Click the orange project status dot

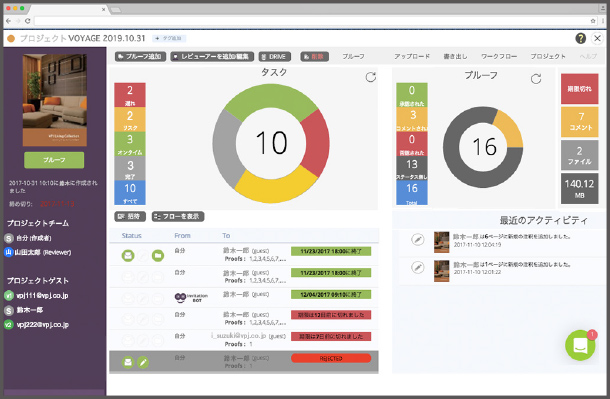[11, 38]
